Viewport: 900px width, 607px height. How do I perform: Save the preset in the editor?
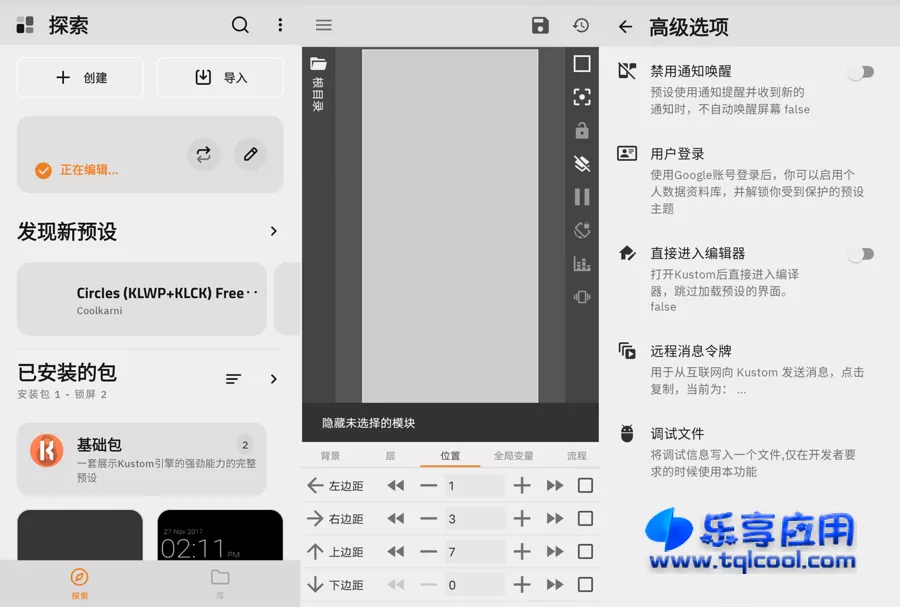pyautogui.click(x=540, y=26)
